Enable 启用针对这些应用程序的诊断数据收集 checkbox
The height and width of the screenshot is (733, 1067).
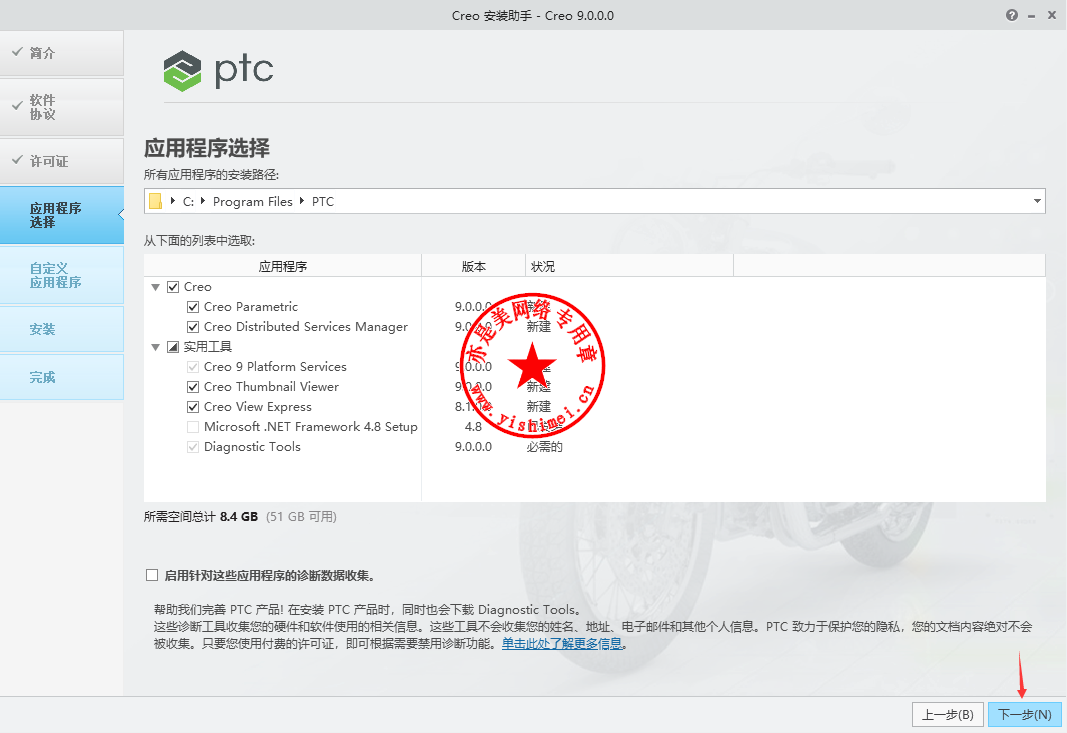point(152,575)
